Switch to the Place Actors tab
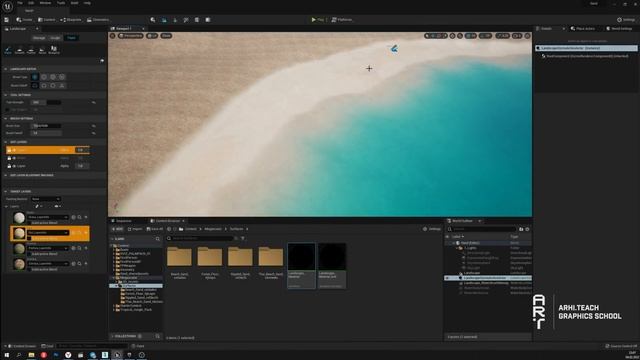Image resolution: width=640 pixels, height=360 pixels. click(x=583, y=29)
